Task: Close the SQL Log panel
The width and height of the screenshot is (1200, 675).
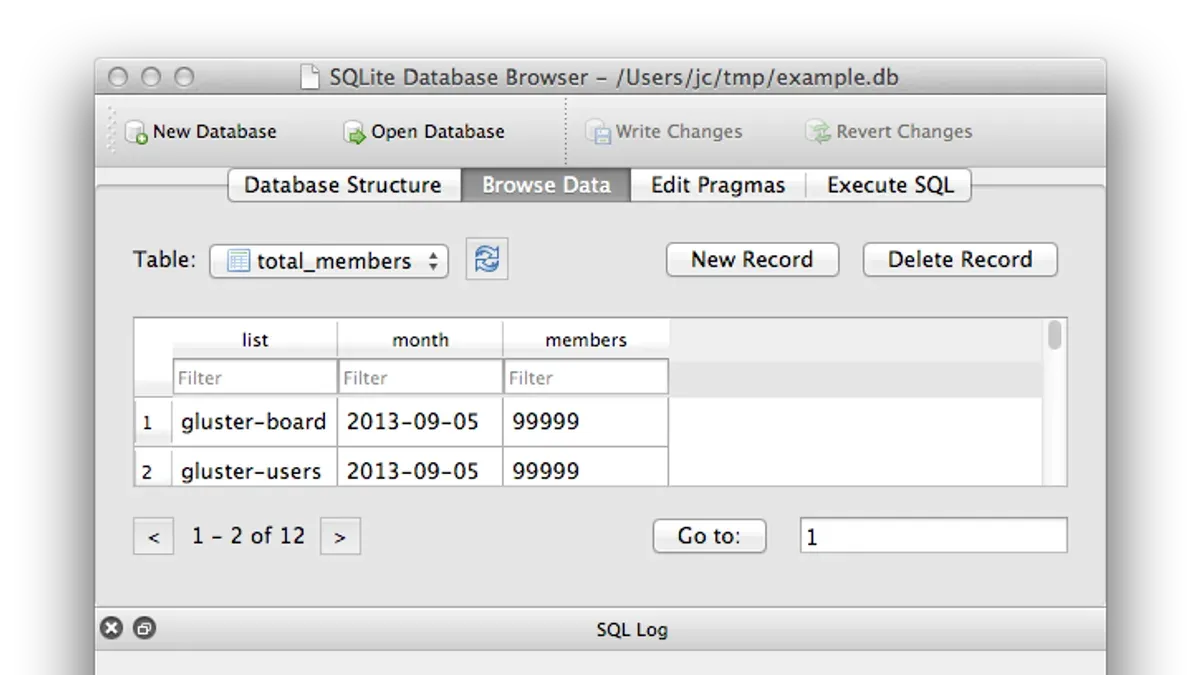Action: 112,628
